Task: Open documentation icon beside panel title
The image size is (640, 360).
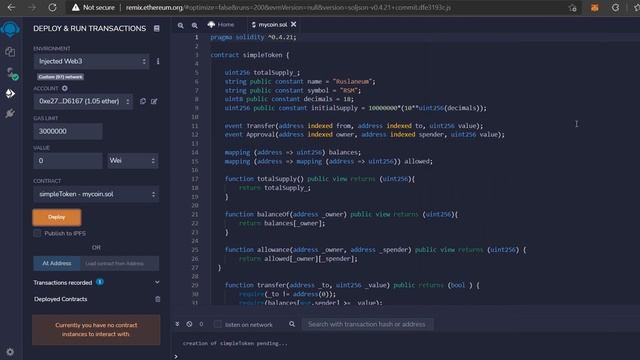Action: (x=156, y=28)
